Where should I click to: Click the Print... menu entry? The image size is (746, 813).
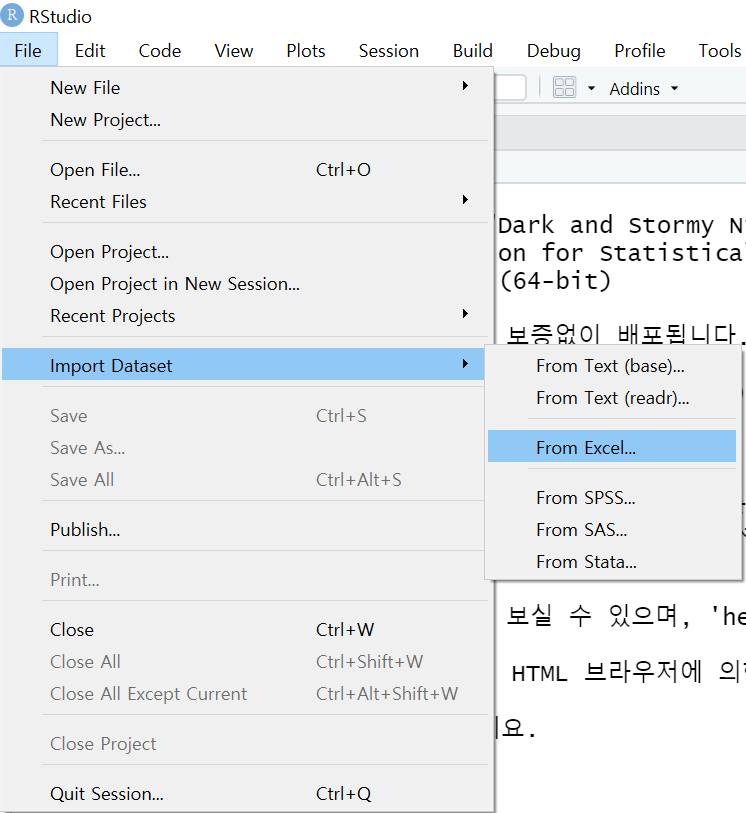click(243, 579)
